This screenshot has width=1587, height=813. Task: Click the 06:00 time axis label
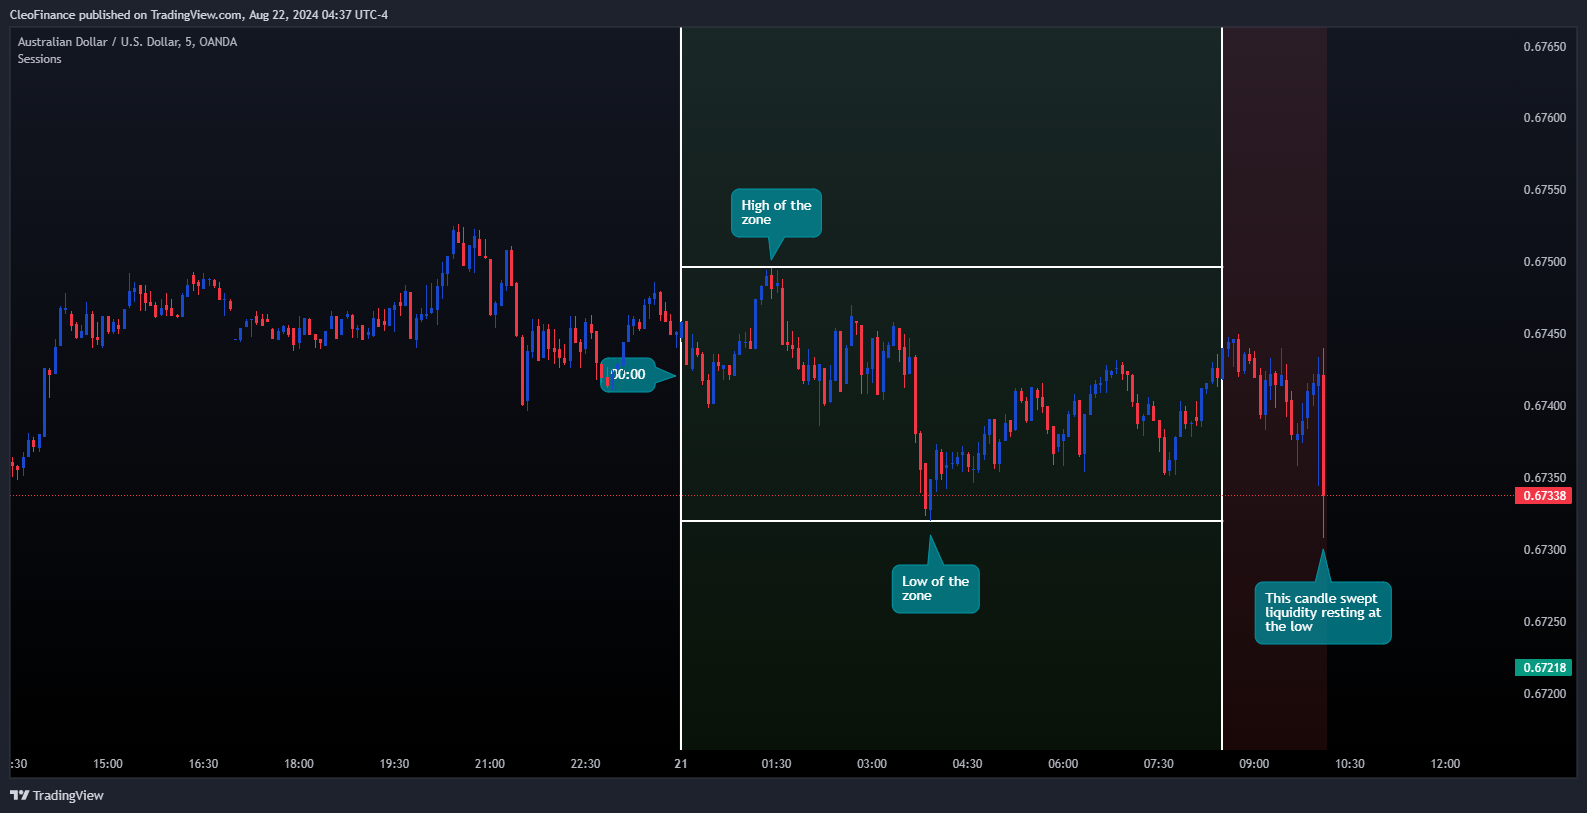(1063, 764)
